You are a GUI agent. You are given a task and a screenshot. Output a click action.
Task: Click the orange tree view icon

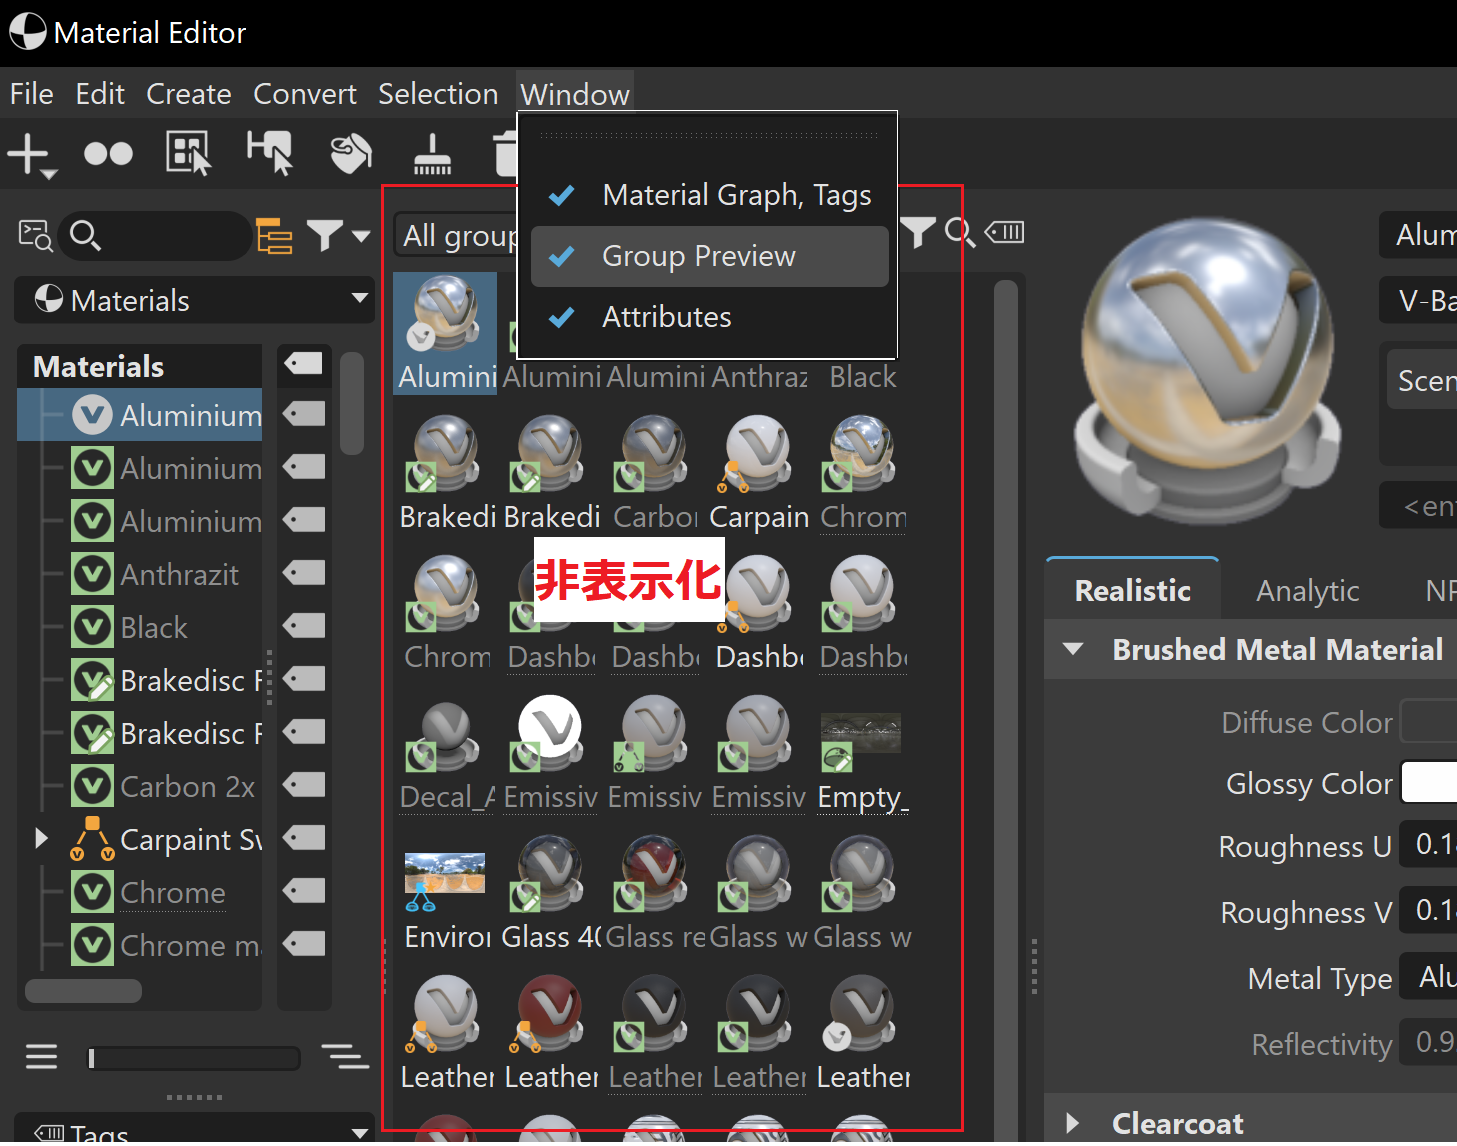click(x=274, y=236)
